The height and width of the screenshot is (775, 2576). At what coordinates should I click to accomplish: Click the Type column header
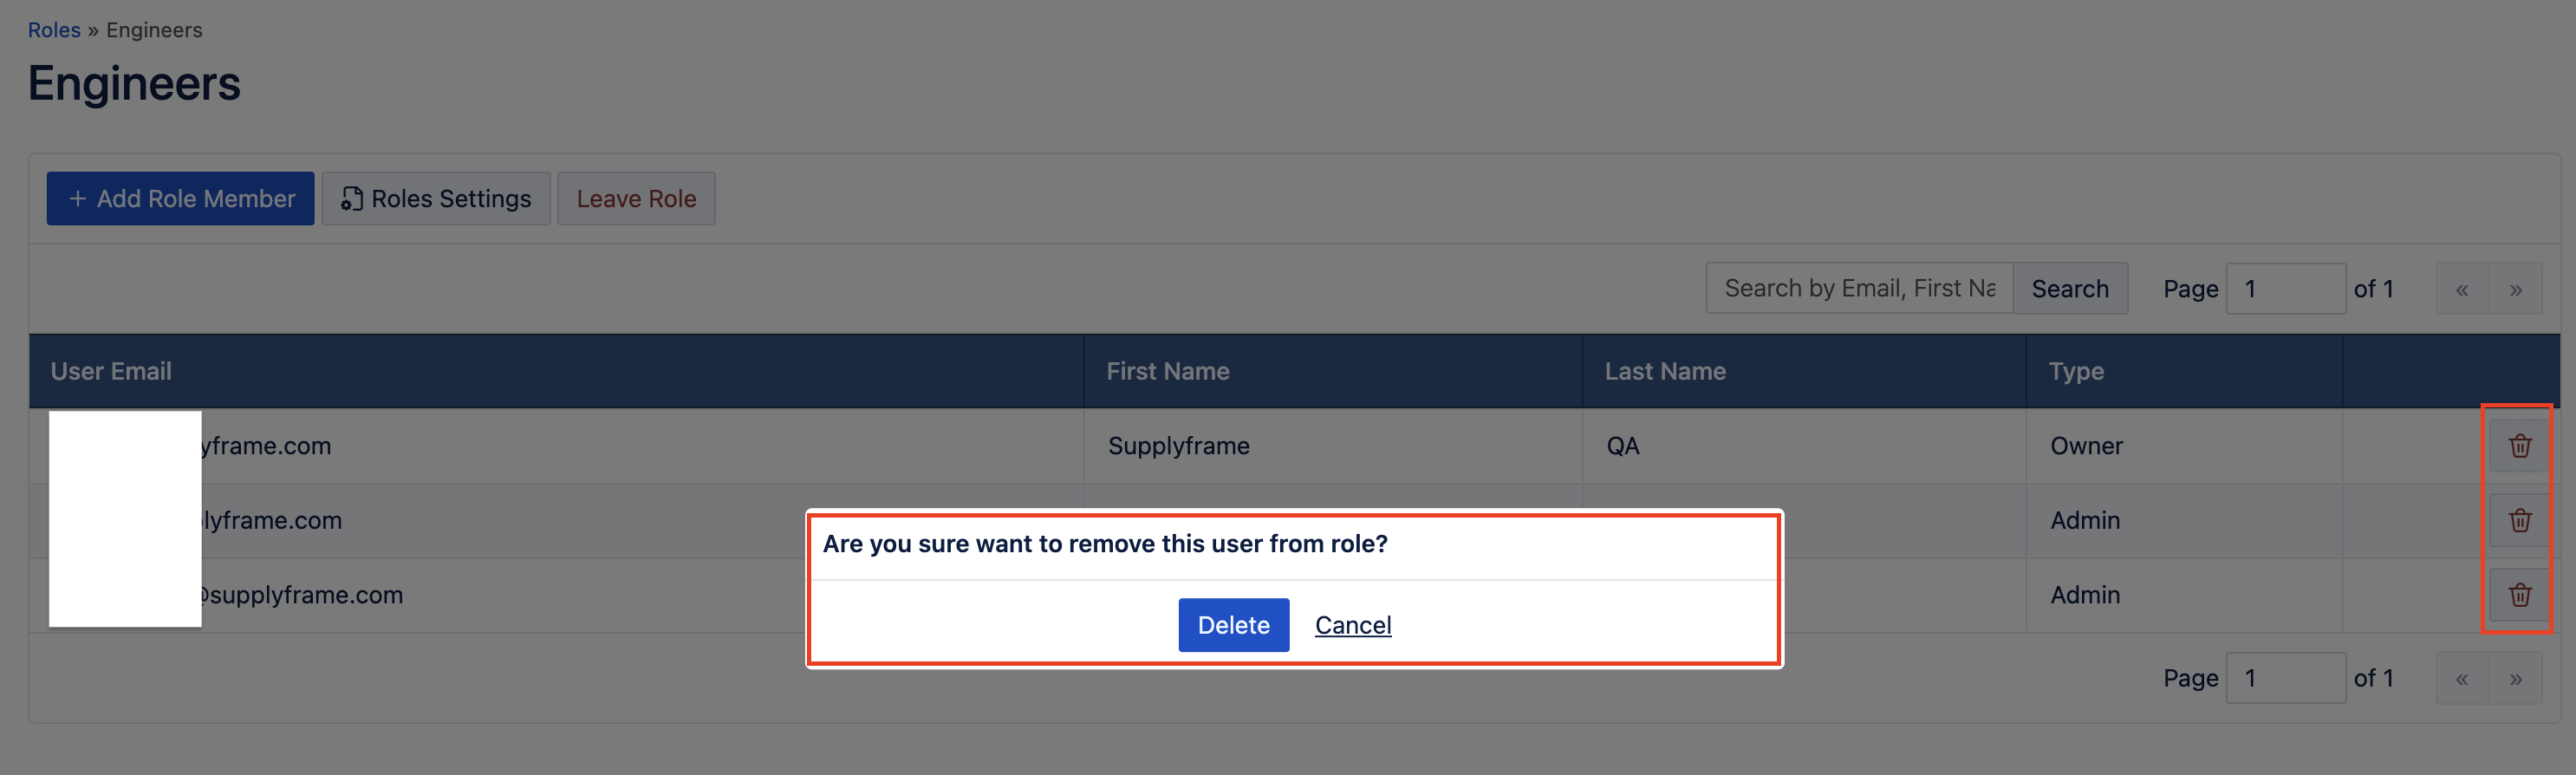click(x=2076, y=371)
